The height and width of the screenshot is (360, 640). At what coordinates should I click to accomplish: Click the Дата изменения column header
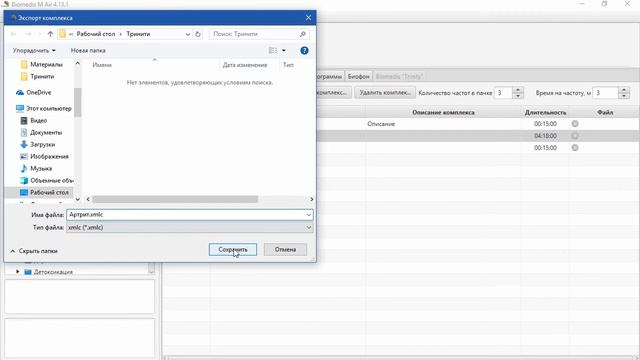245,65
